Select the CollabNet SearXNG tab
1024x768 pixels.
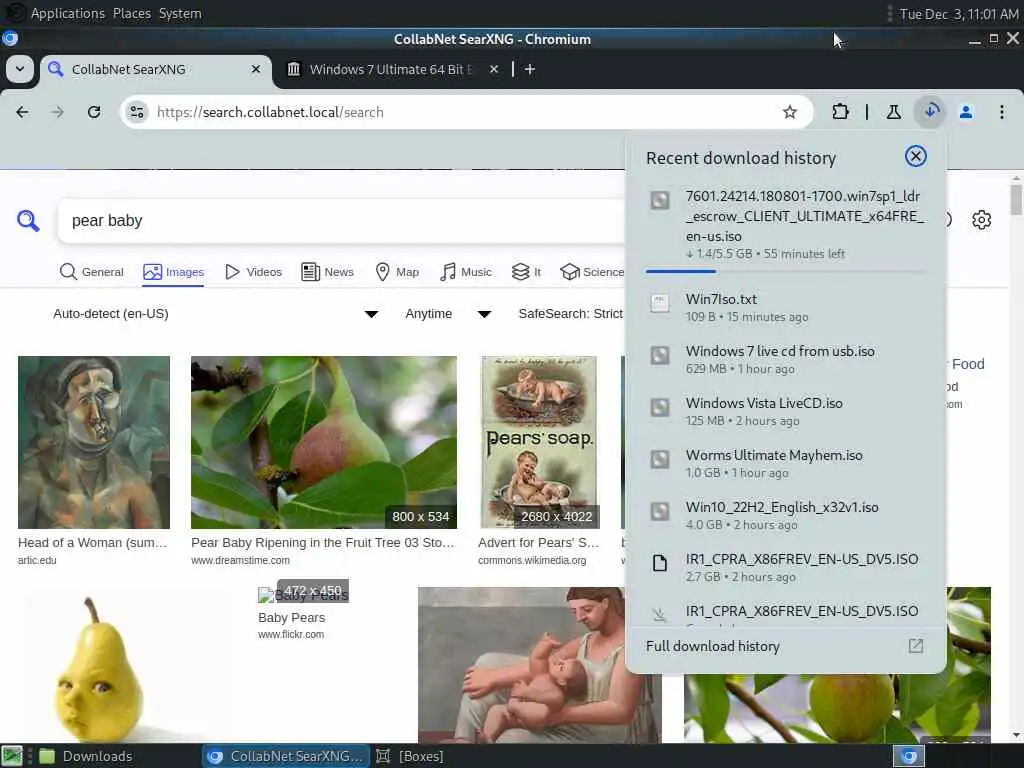(157, 69)
